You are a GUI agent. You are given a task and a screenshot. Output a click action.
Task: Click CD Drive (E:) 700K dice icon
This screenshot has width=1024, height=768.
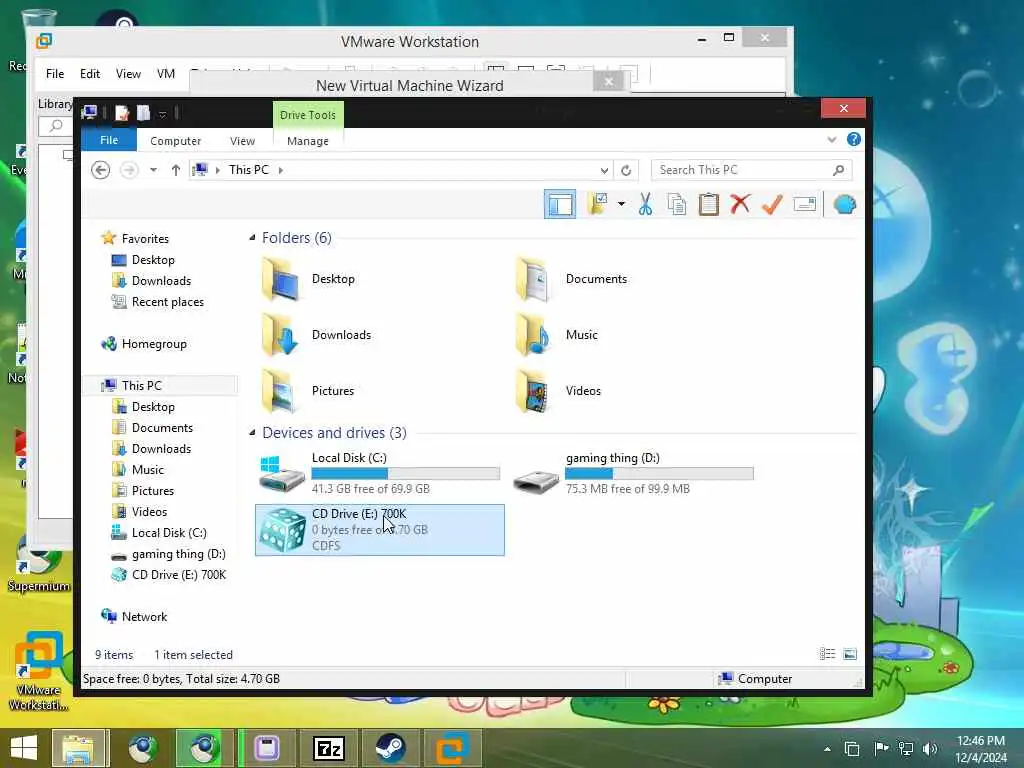[282, 530]
